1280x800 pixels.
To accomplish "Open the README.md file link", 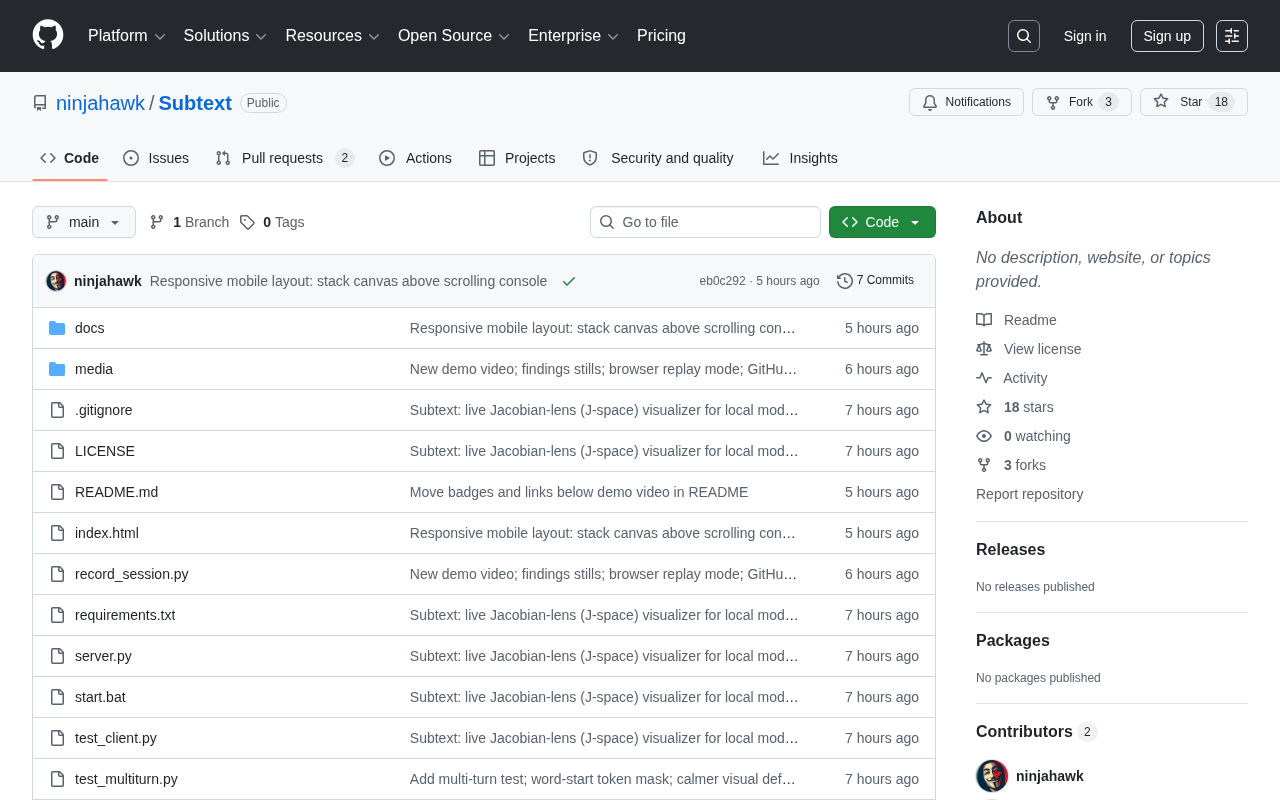I will pyautogui.click(x=116, y=492).
